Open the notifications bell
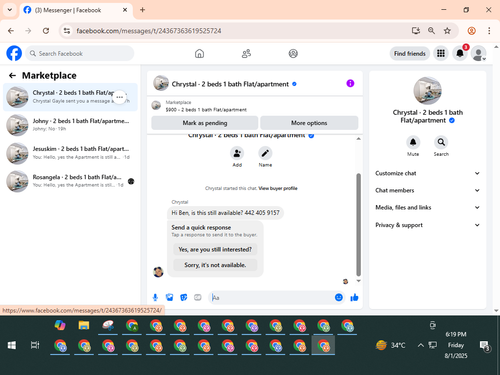Viewport: 500px width, 375px height. click(460, 53)
